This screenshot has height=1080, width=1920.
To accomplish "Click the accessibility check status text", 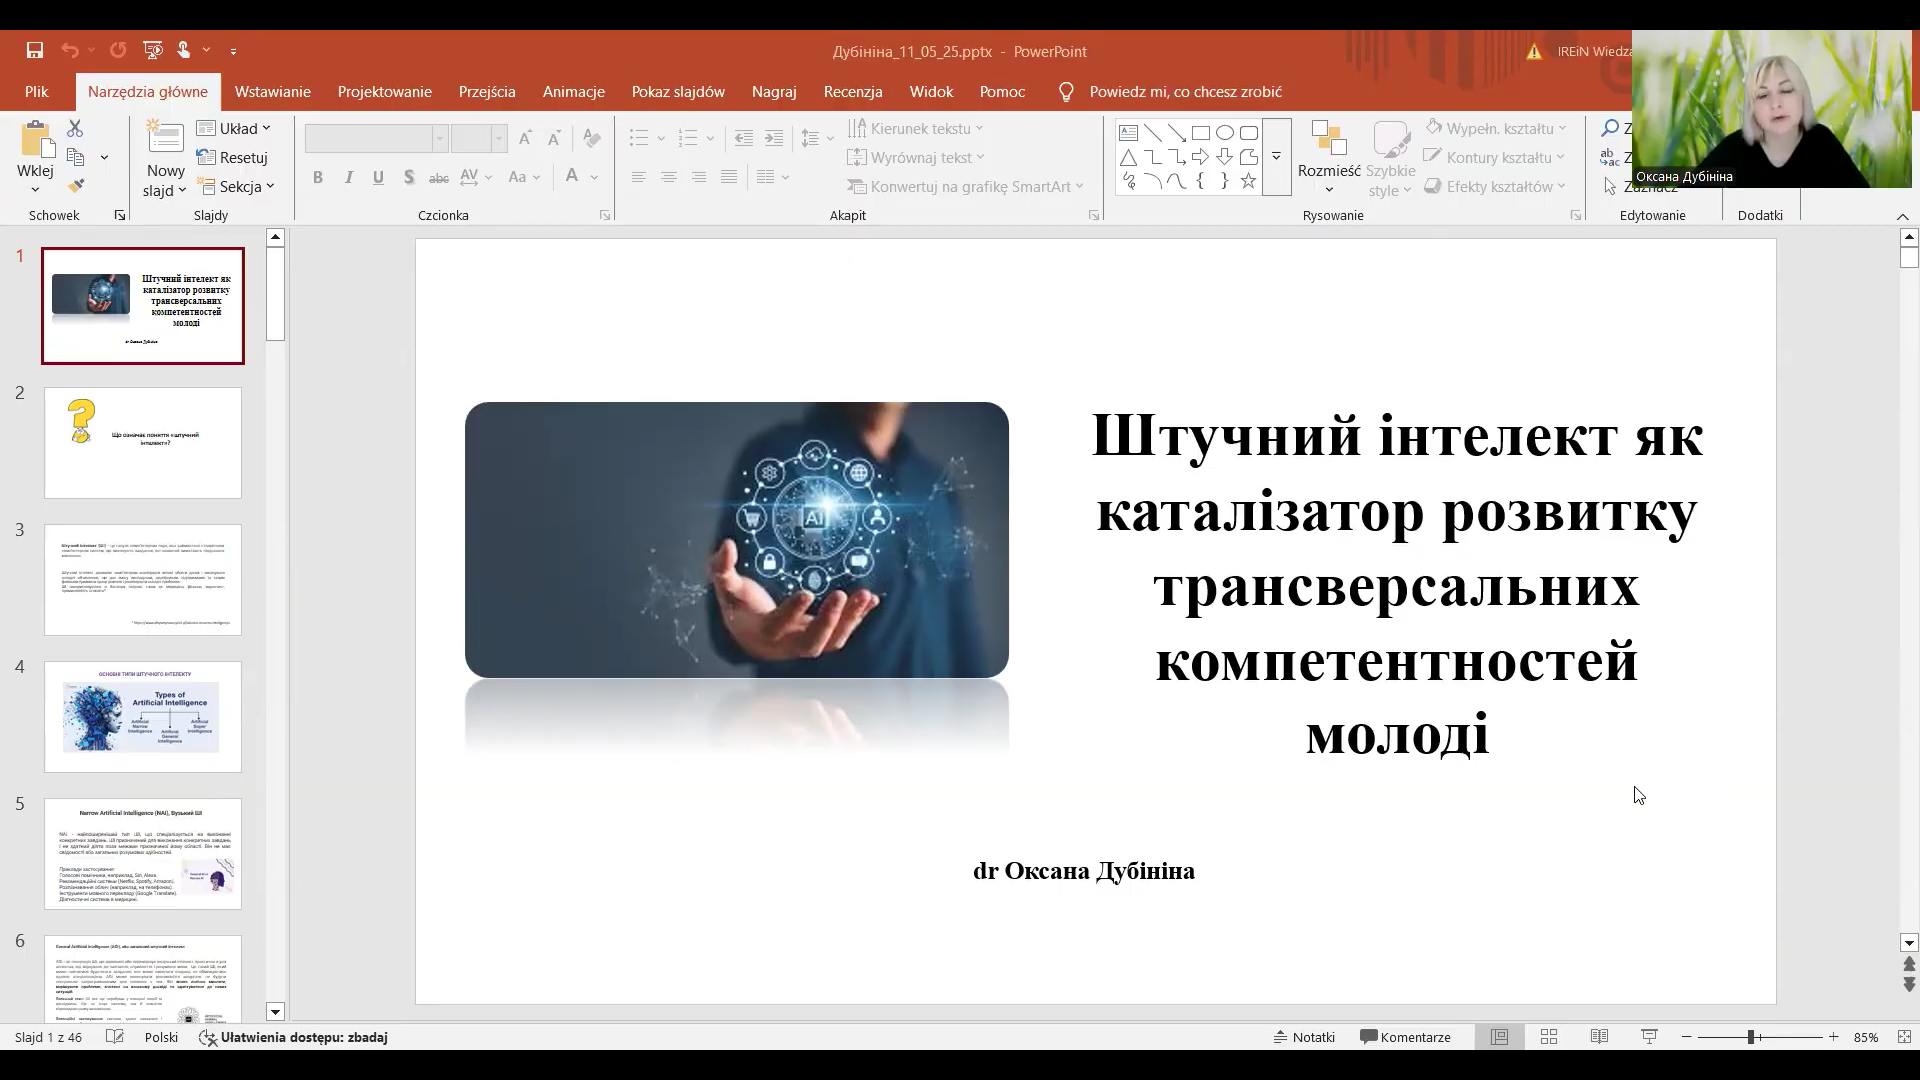I will pos(303,1037).
